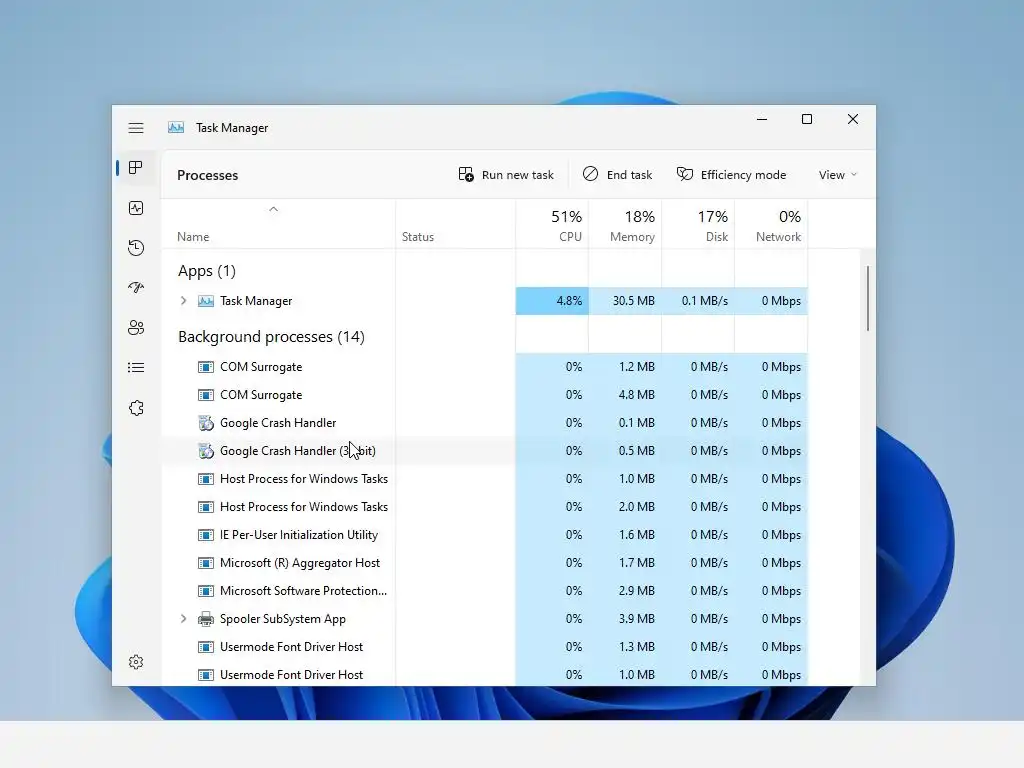Sort by the Network column
Viewport: 1024px width, 768px height.
(772, 225)
